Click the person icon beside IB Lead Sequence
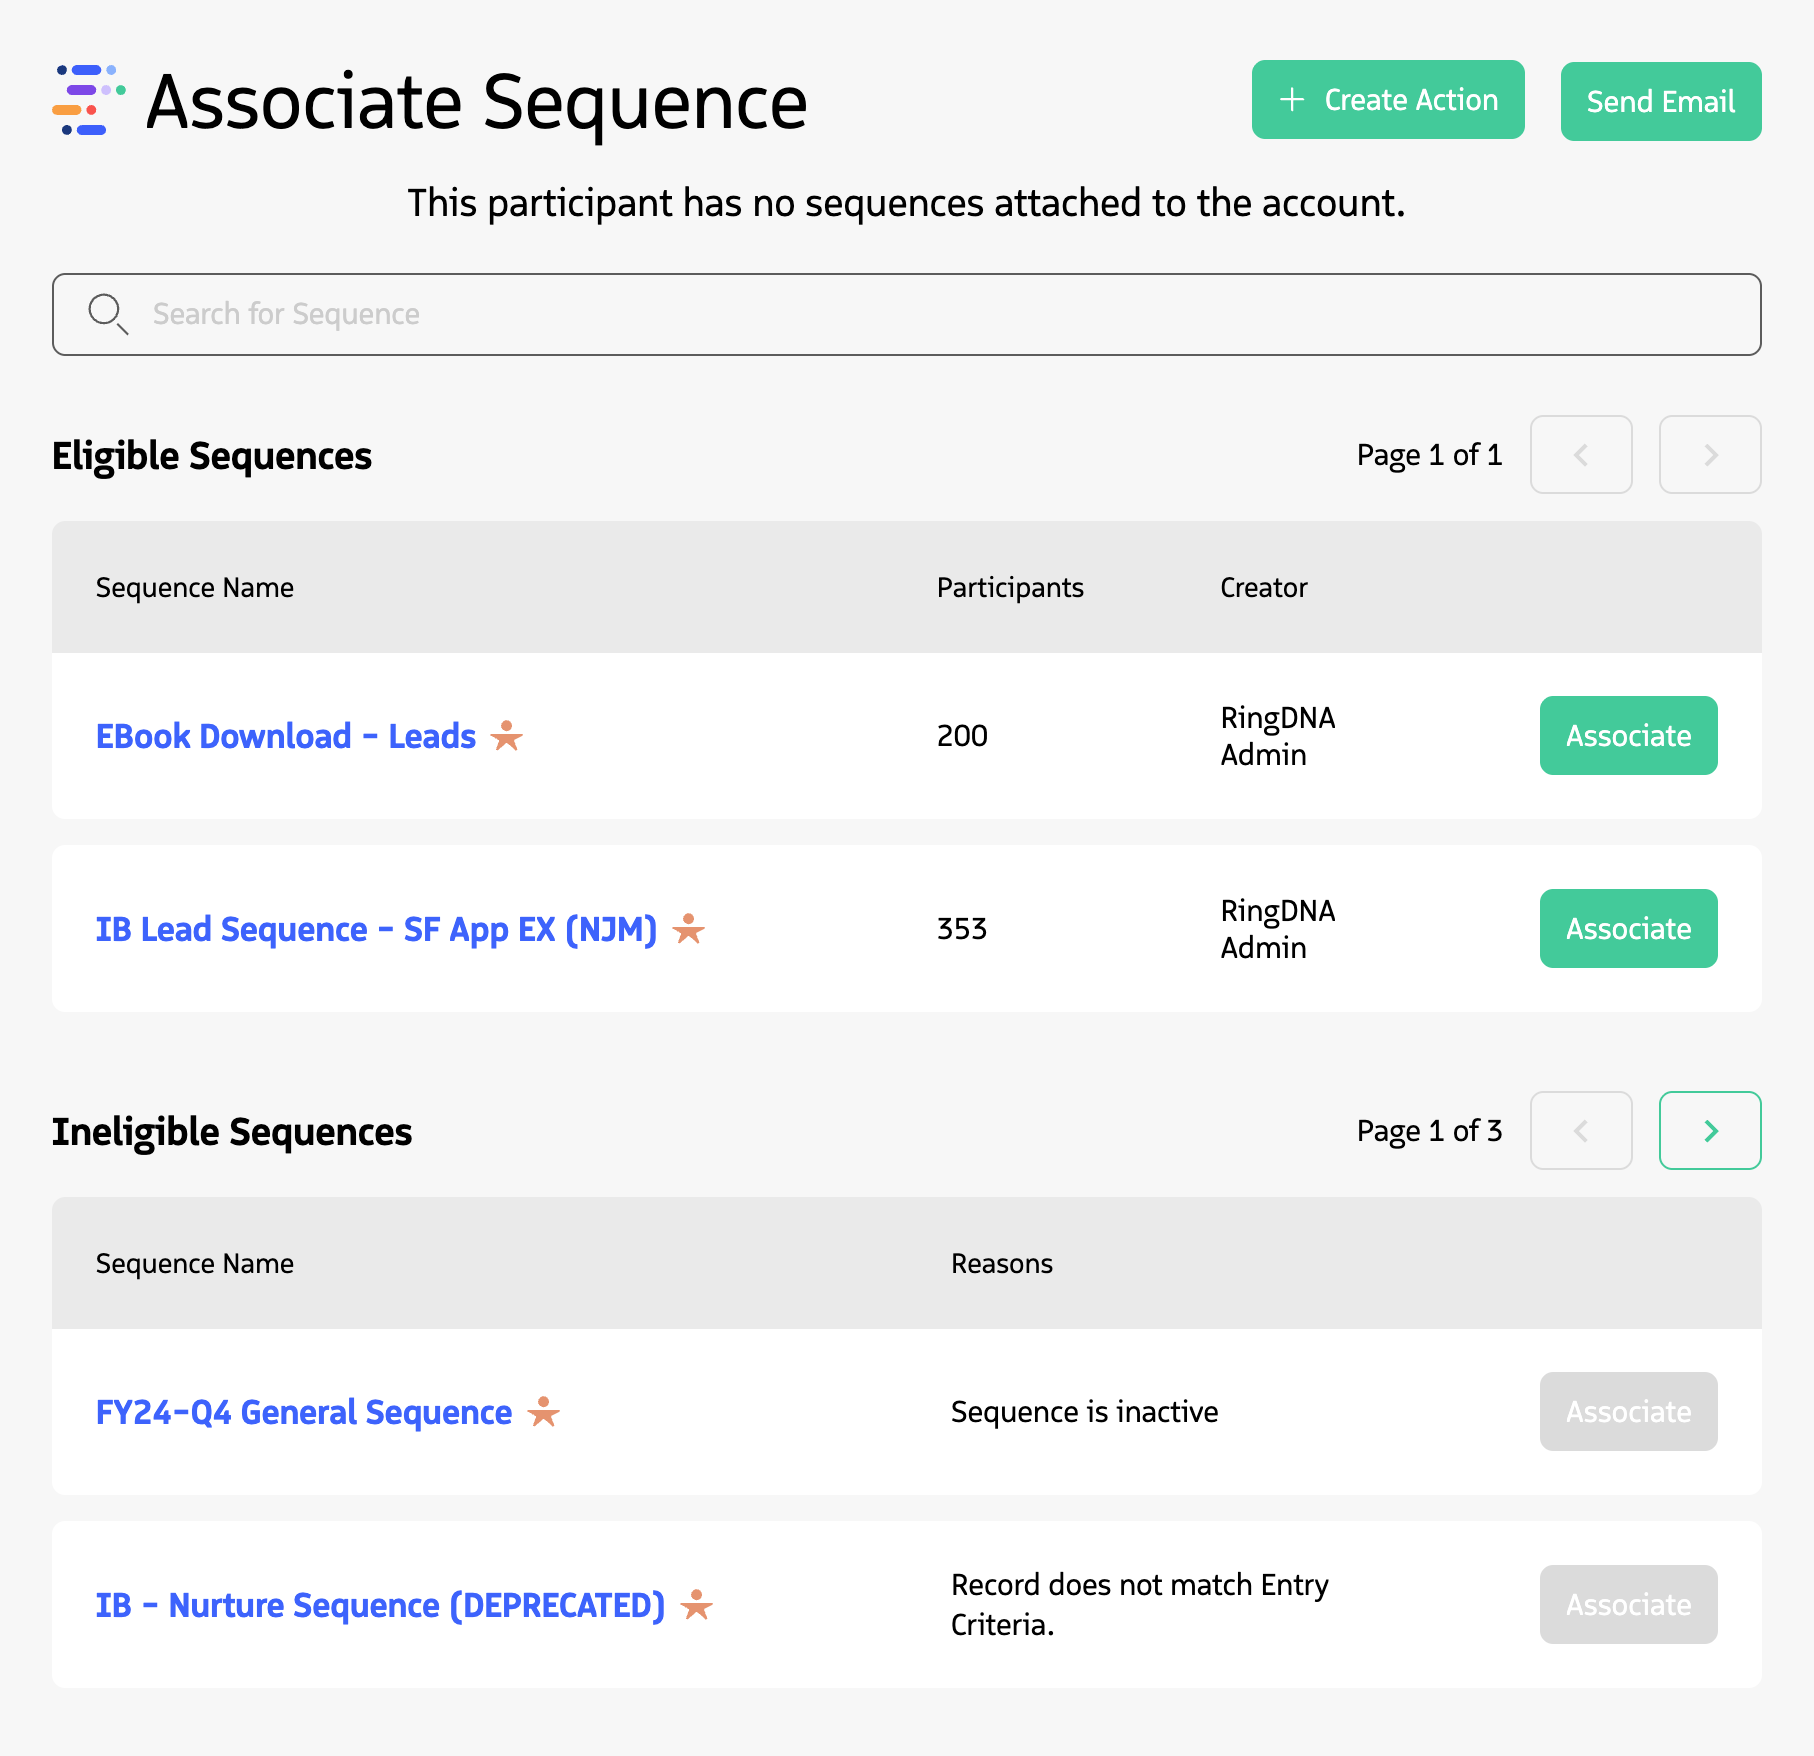 [x=690, y=929]
